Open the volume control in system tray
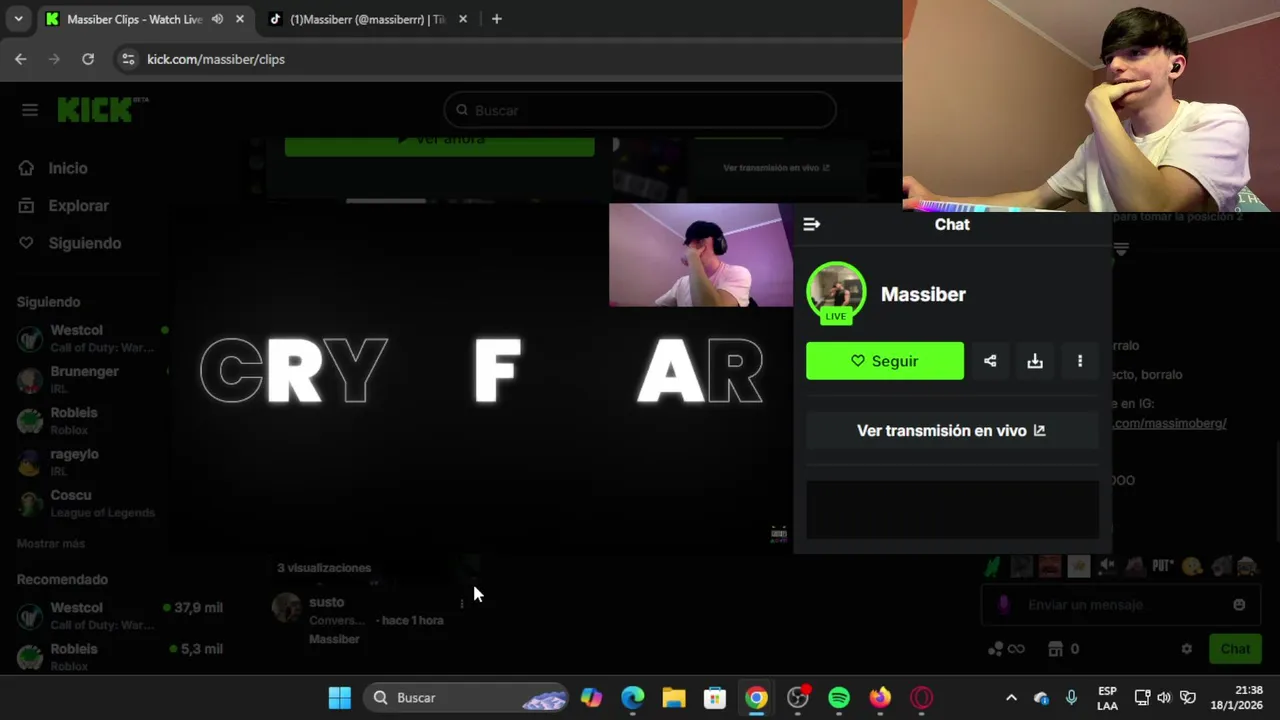Screen dimensions: 1280x720 (1164, 697)
